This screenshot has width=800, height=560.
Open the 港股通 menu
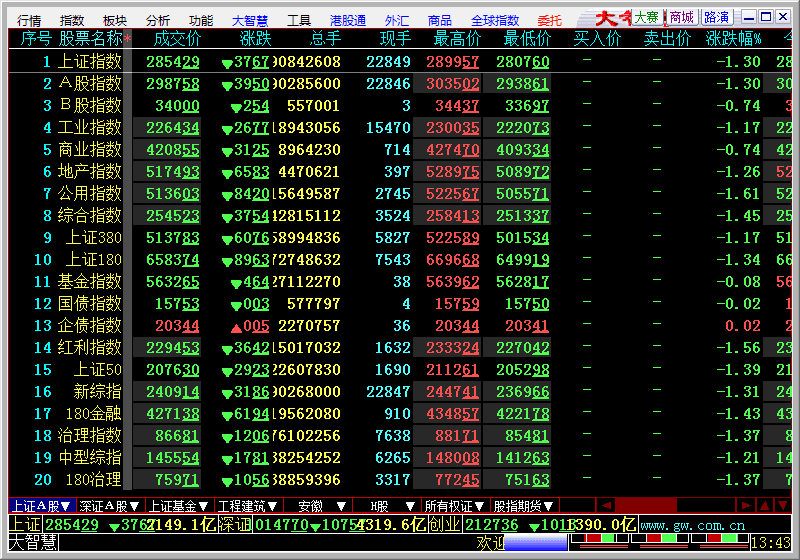[347, 20]
